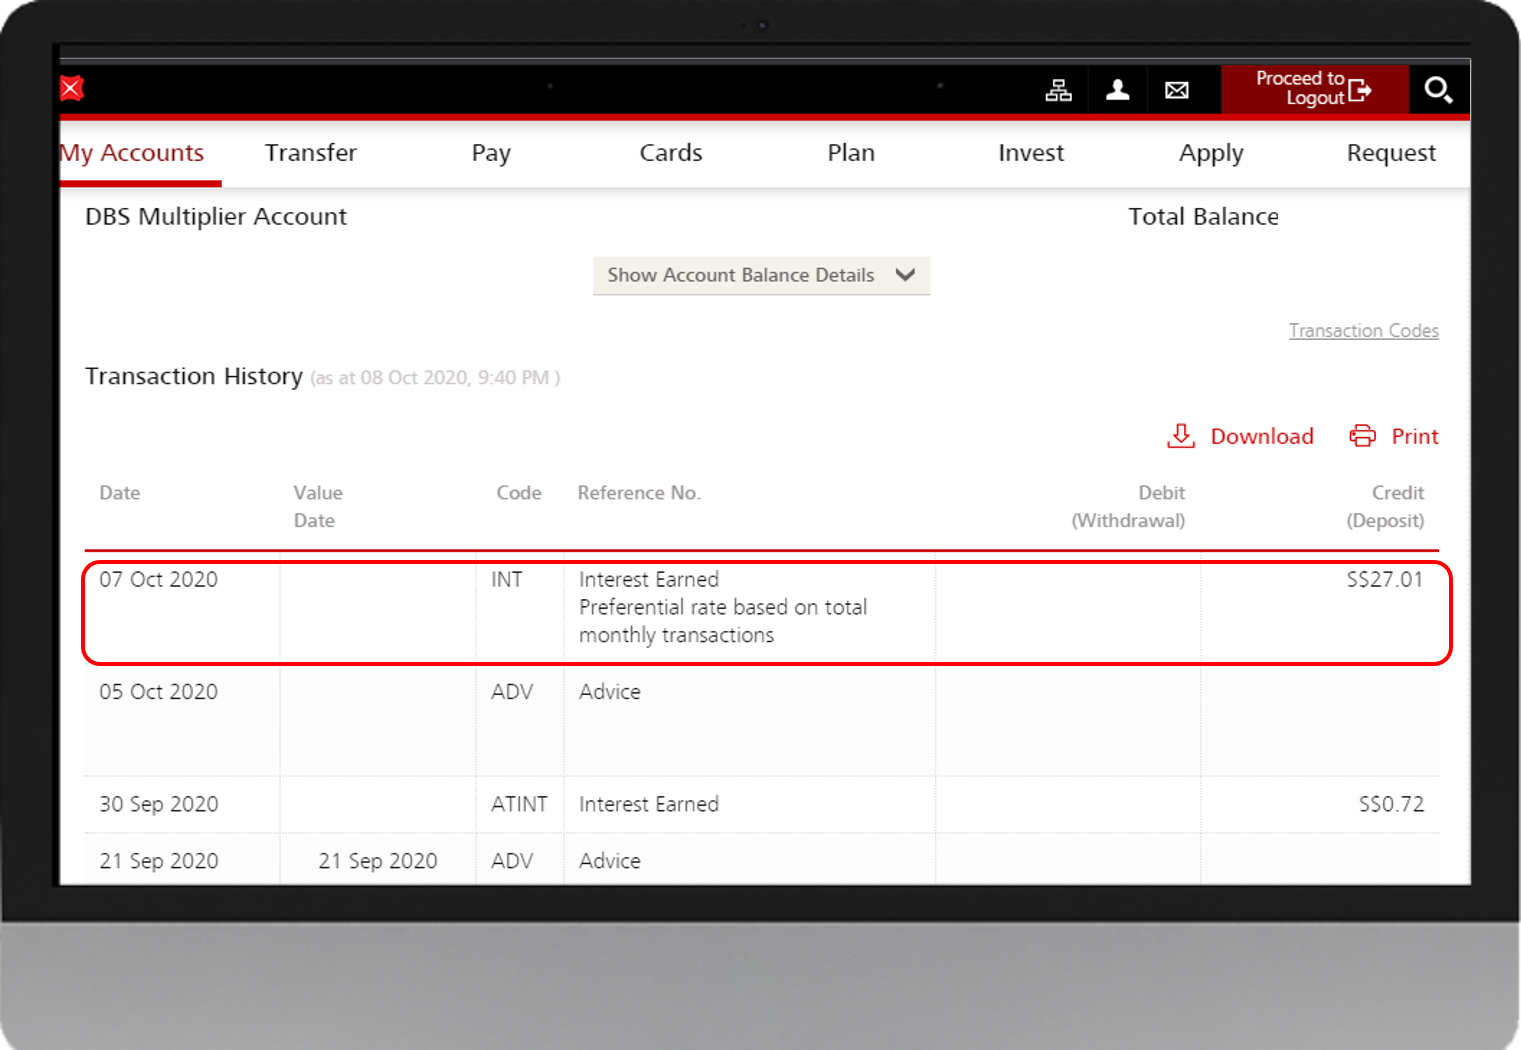Viewport: 1521px width, 1050px height.
Task: Open the sitemap icon in the top bar
Action: coord(1058,90)
